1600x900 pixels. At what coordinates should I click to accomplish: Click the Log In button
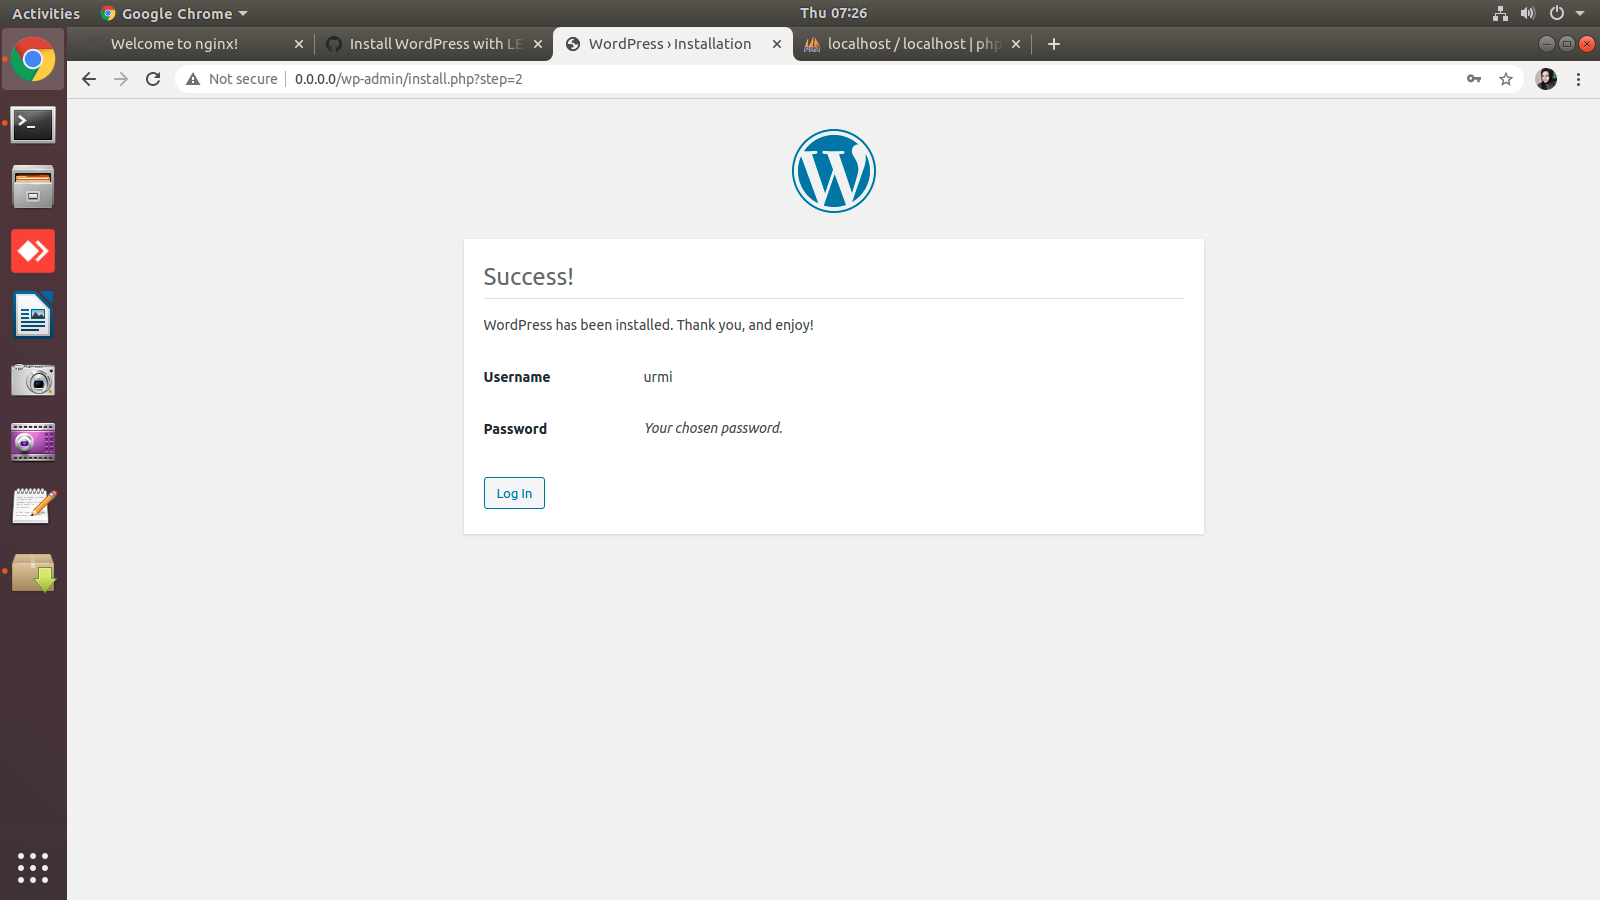(x=514, y=493)
